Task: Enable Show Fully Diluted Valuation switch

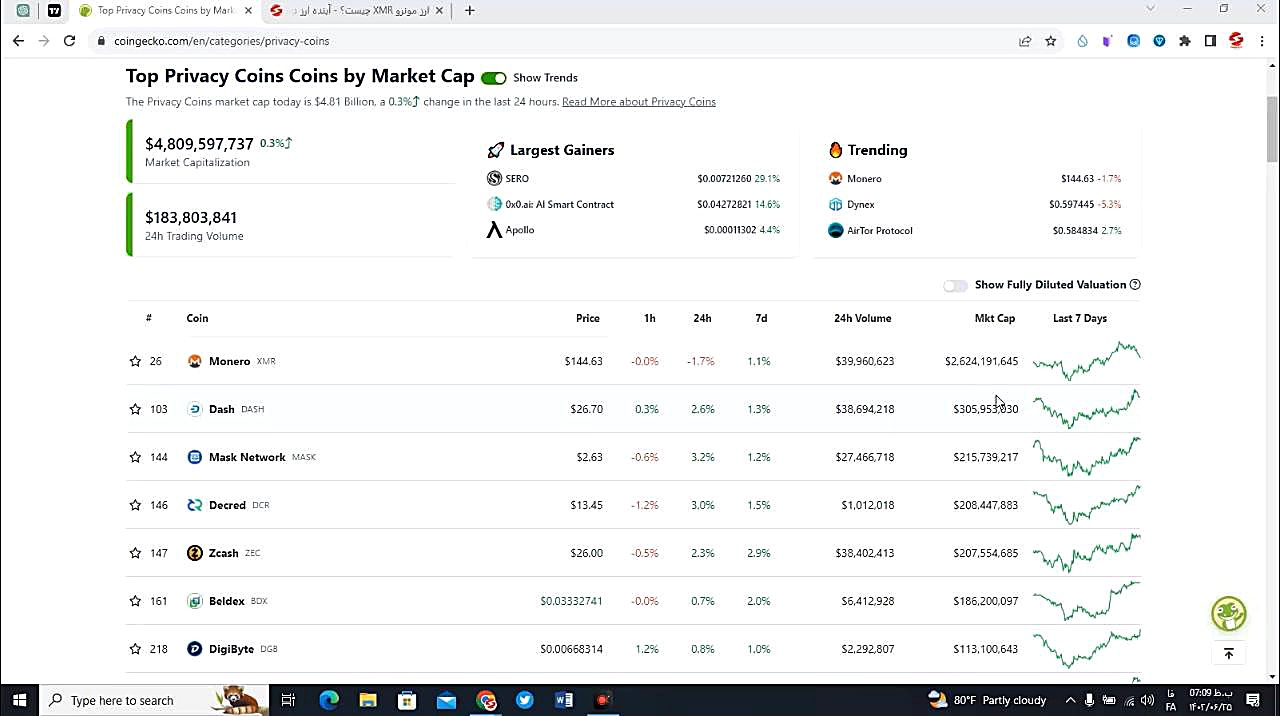Action: click(955, 285)
